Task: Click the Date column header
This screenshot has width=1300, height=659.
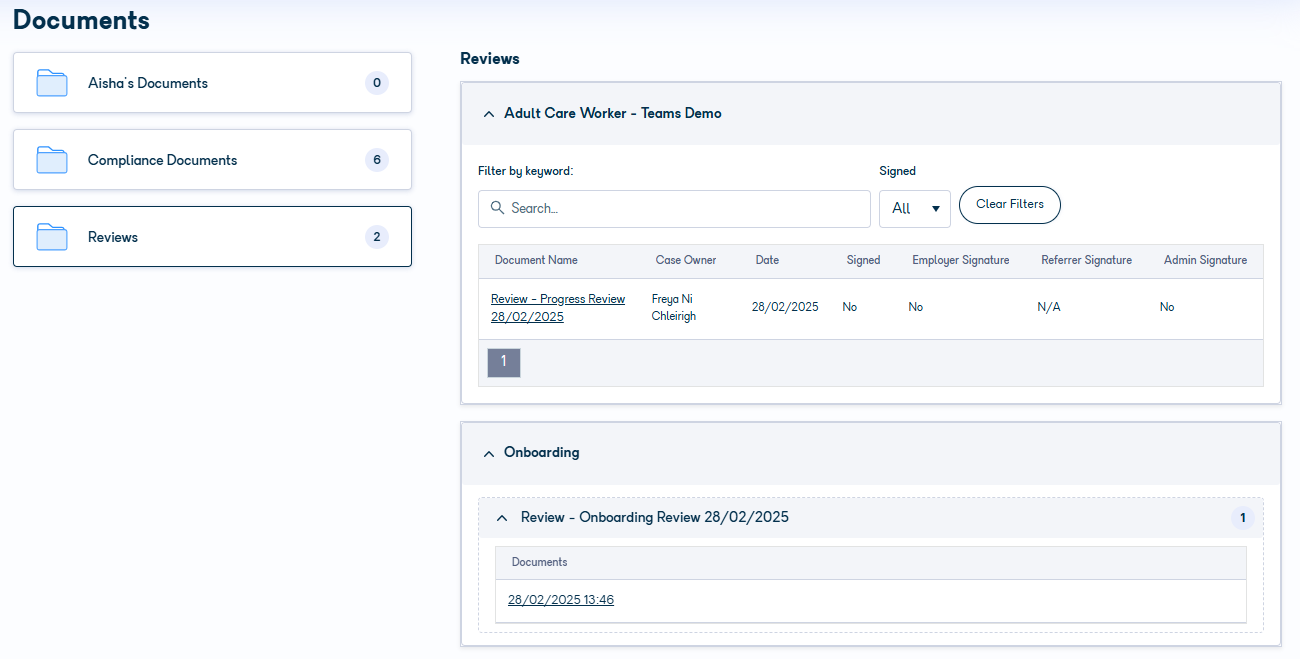Action: 767,260
